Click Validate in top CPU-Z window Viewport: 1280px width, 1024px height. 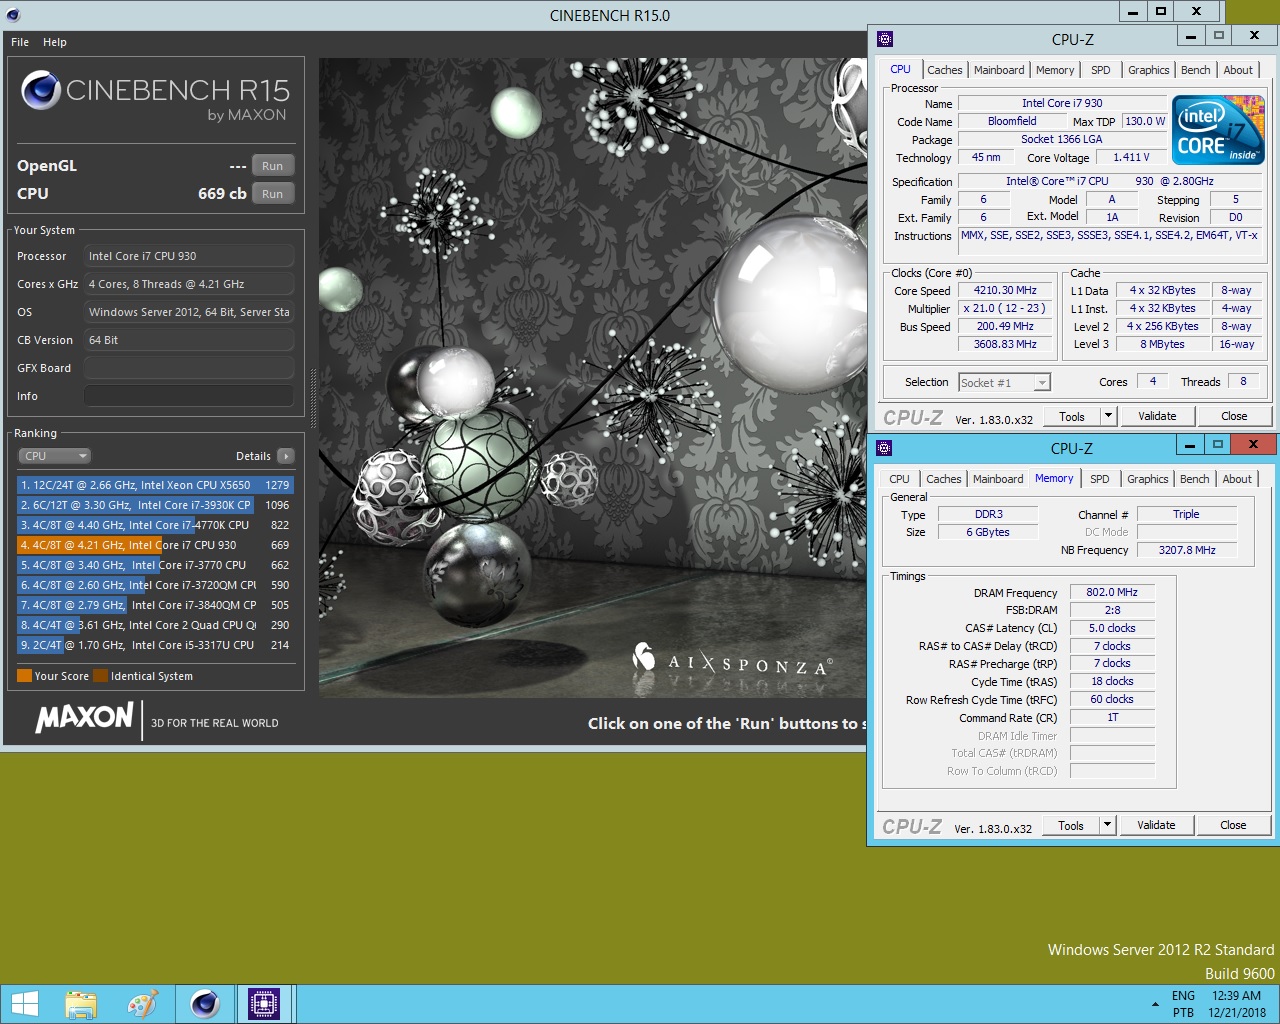pos(1157,416)
